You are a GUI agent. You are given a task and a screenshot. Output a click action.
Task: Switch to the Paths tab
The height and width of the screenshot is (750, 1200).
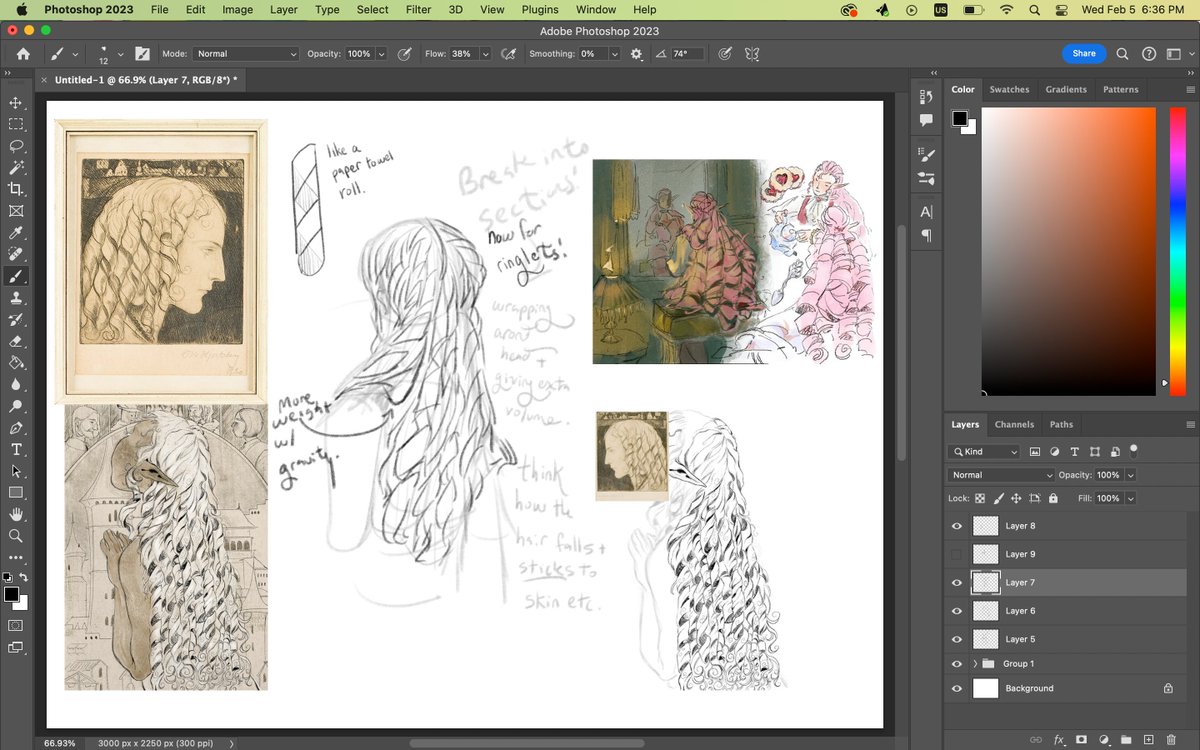click(x=1061, y=424)
